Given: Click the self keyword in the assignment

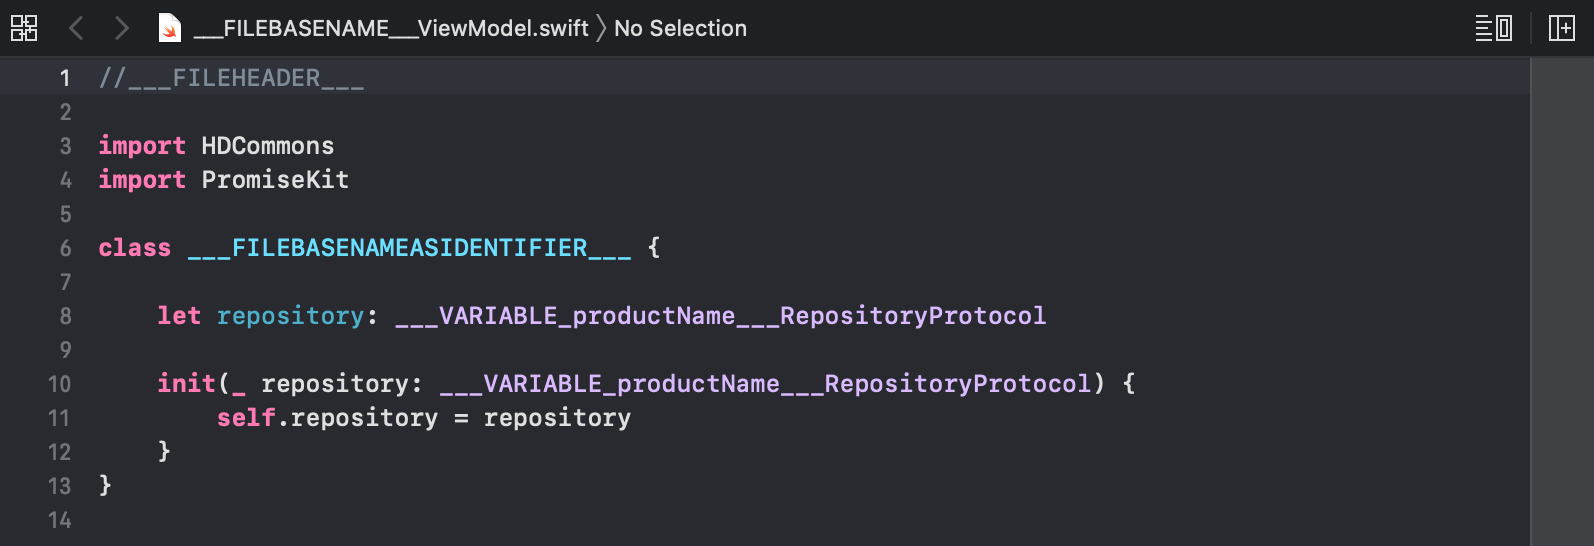Looking at the screenshot, I should tap(246, 418).
